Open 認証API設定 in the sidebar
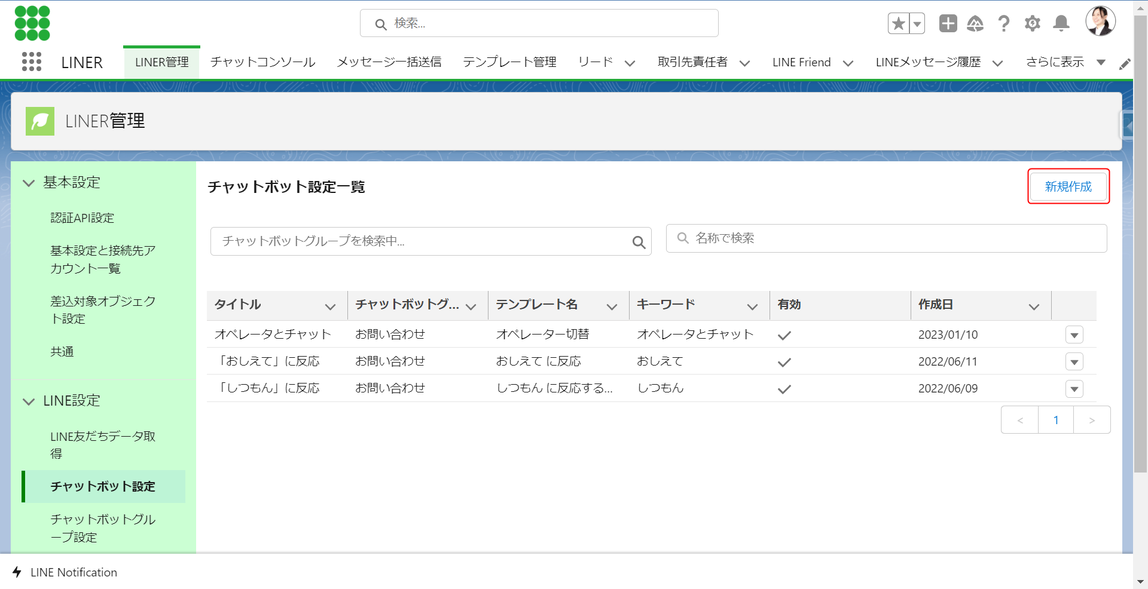The width and height of the screenshot is (1148, 589). pos(82,218)
